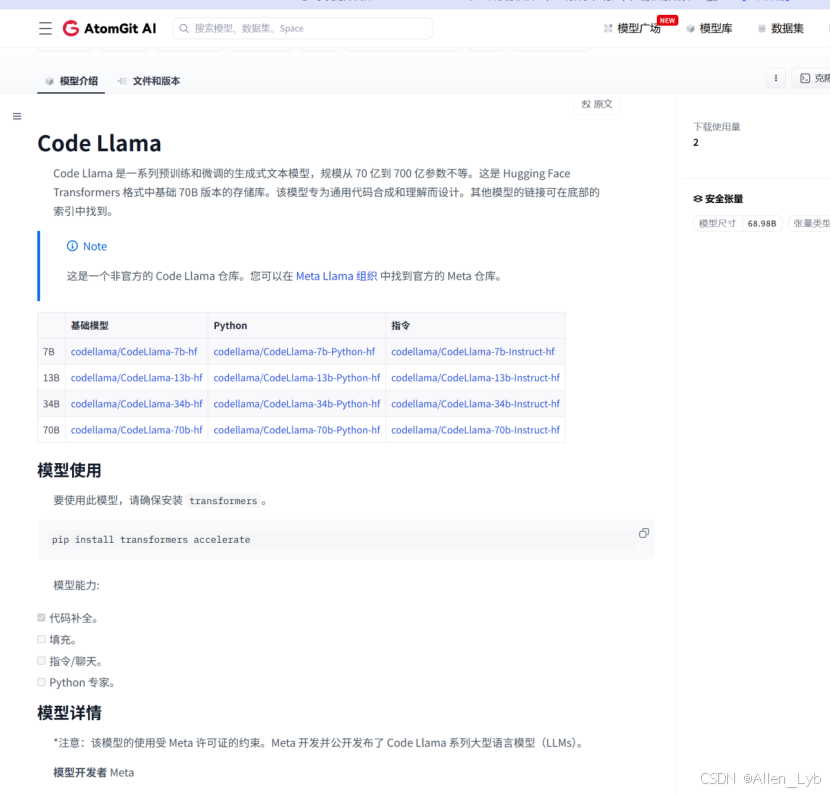Click the 安全张量 safetensors icon
The height and width of the screenshot is (794, 831).
point(698,199)
